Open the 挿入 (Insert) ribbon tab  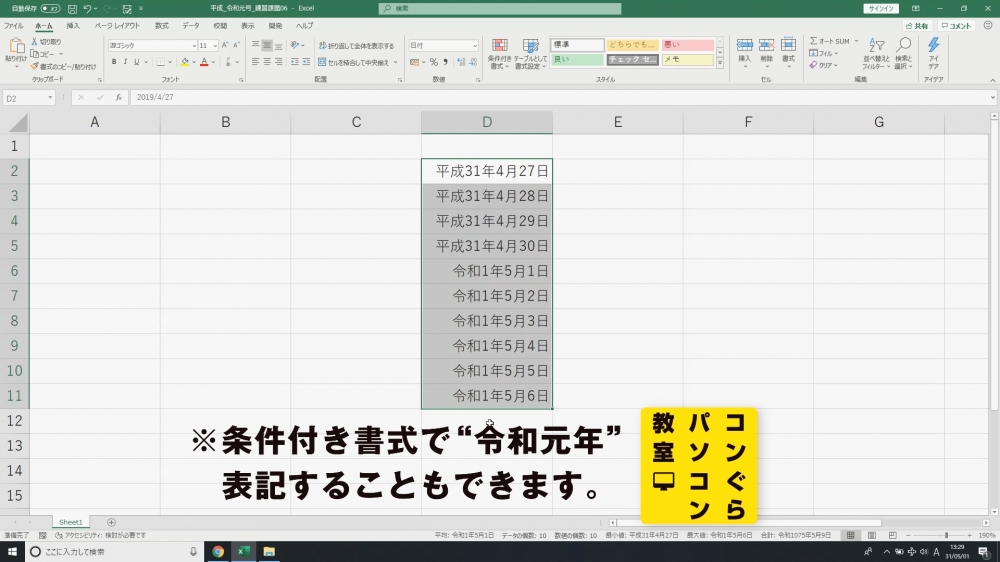click(73, 25)
